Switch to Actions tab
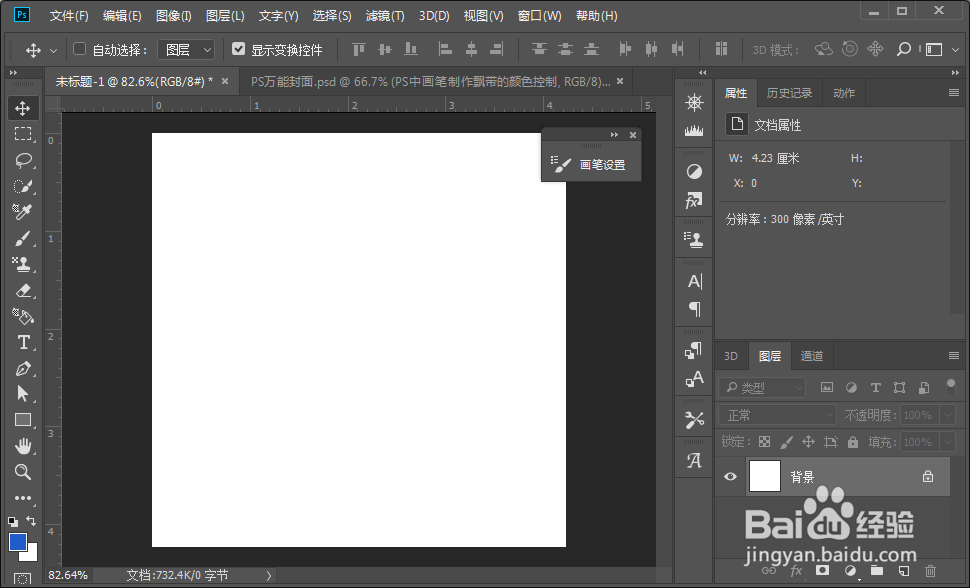970x588 pixels. (x=844, y=93)
